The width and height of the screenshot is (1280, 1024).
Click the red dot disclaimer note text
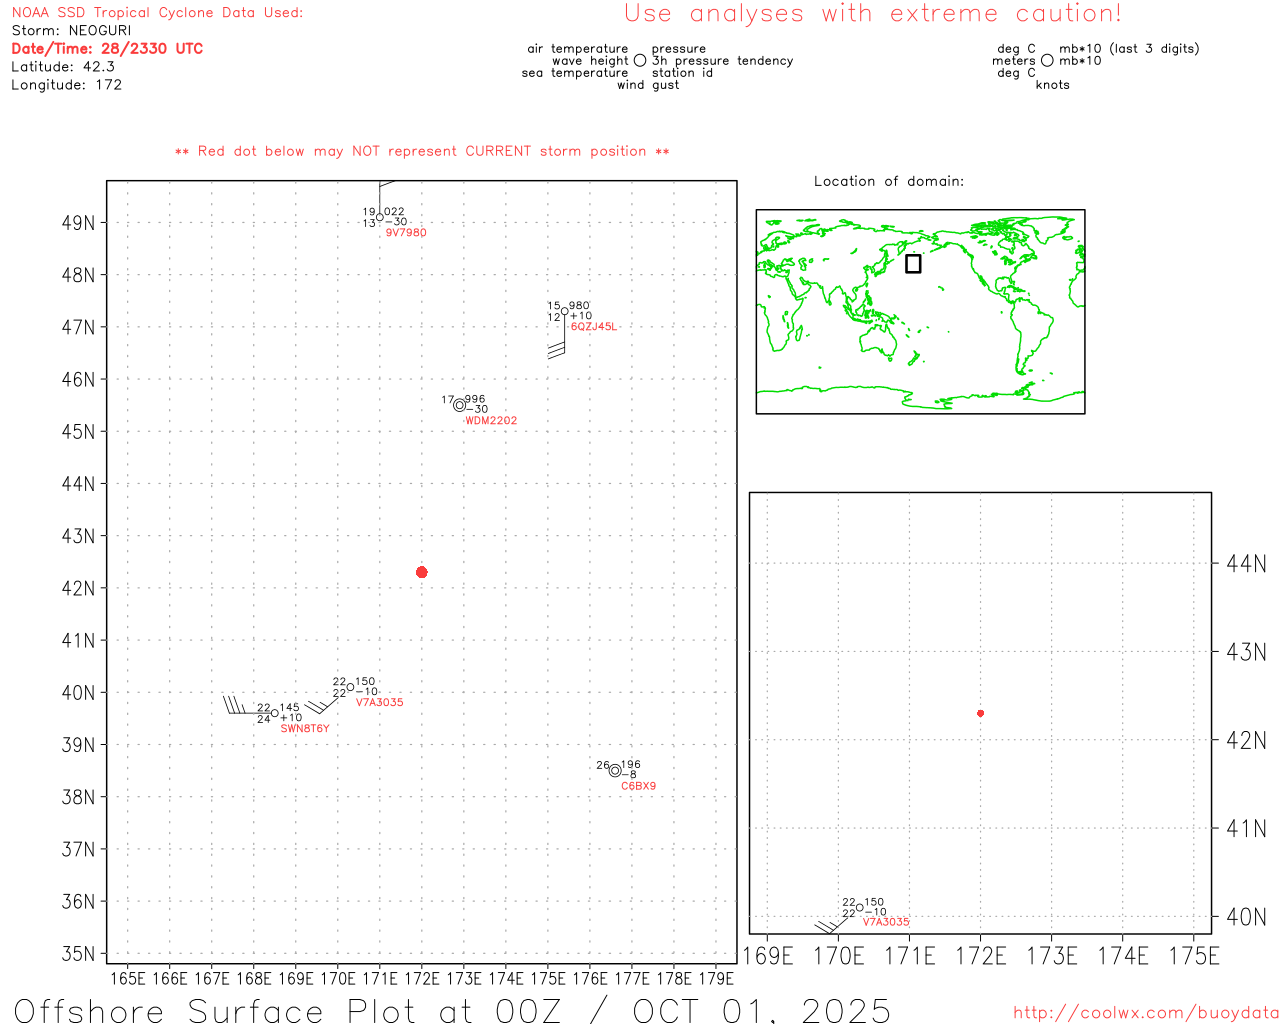[422, 151]
